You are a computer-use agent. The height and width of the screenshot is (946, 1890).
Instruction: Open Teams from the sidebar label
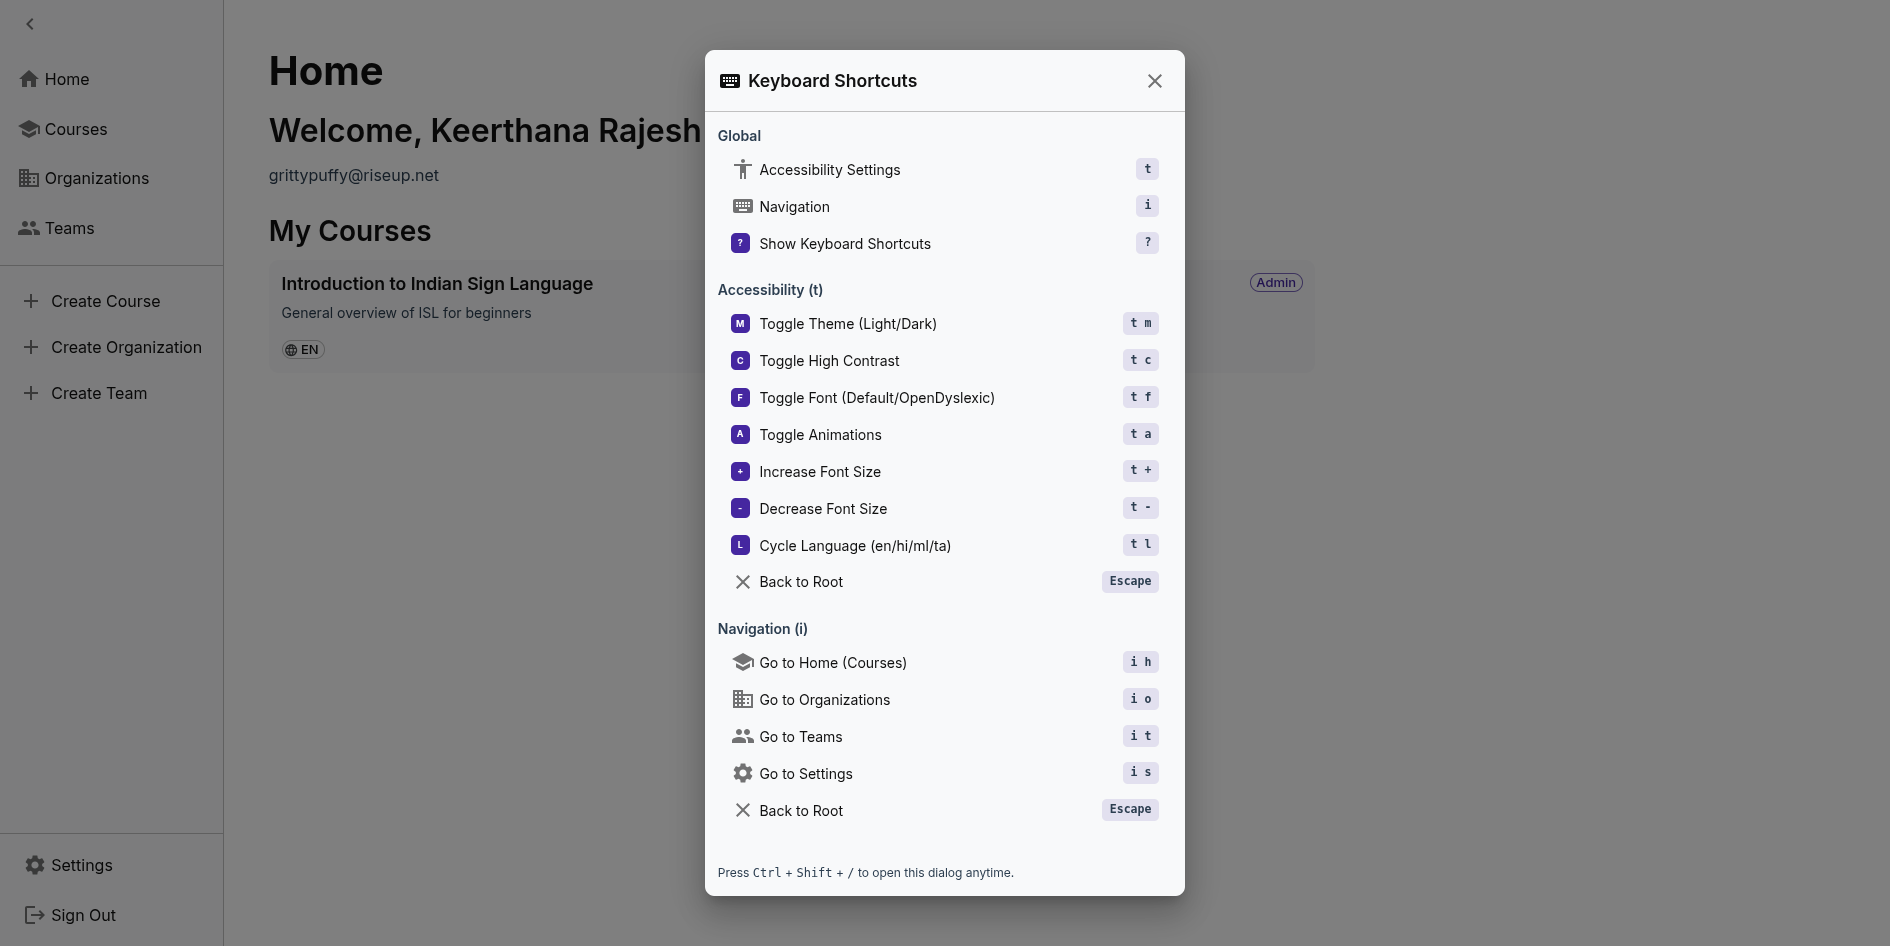70,228
